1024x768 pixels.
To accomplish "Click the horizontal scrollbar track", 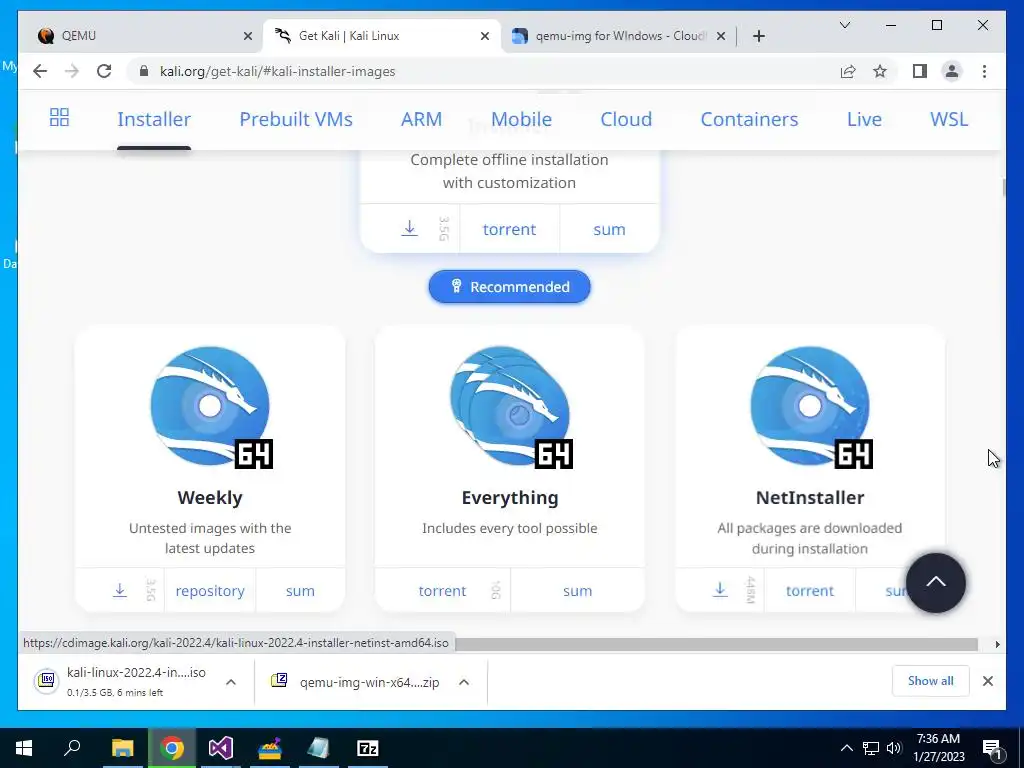I will pos(716,644).
